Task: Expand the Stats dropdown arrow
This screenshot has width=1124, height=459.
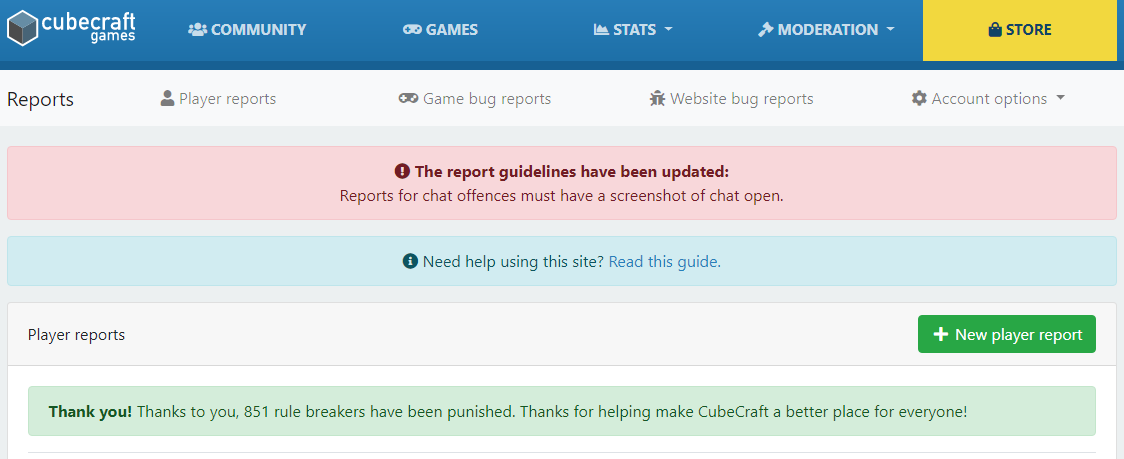Action: [x=669, y=29]
